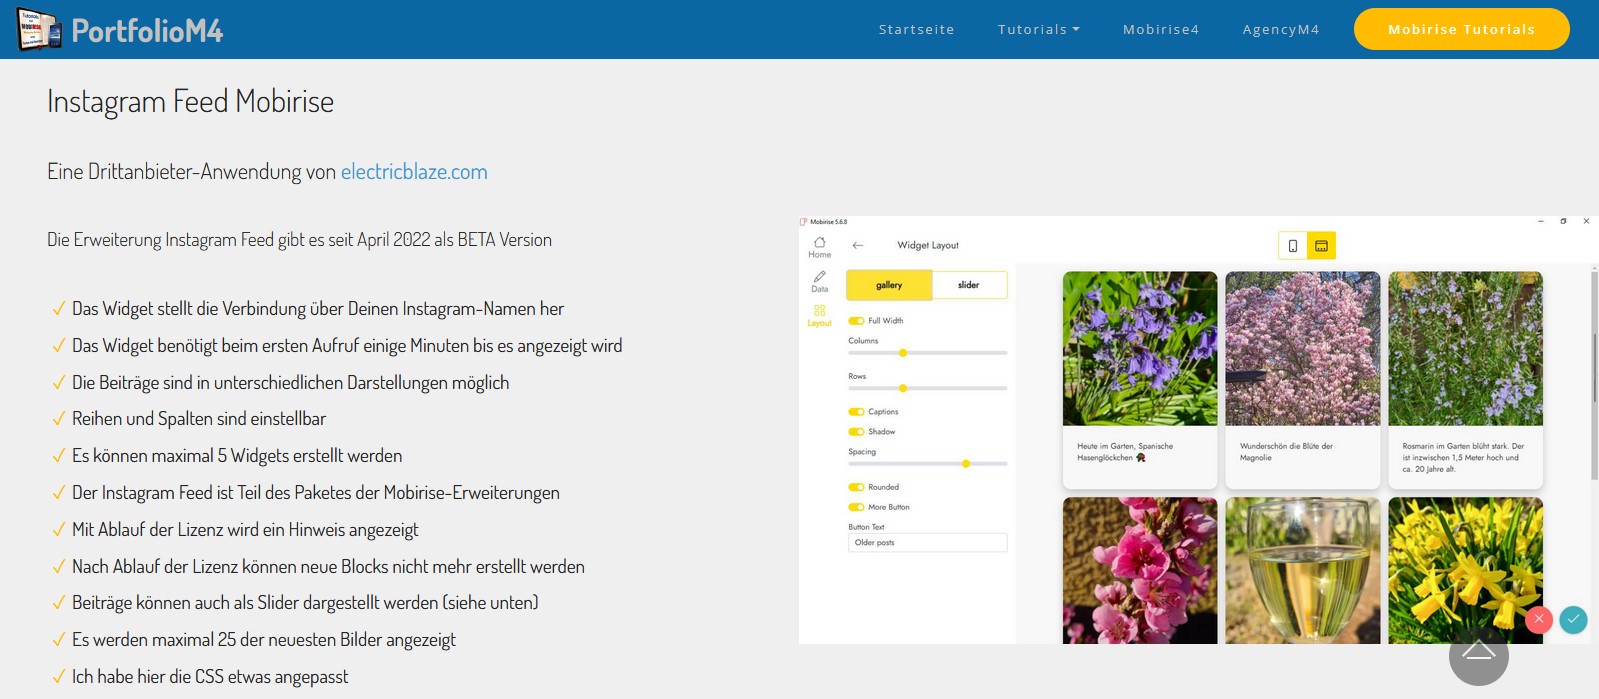Viewport: 1599px width, 699px height.
Task: Select the slider layout tab
Action: point(968,285)
